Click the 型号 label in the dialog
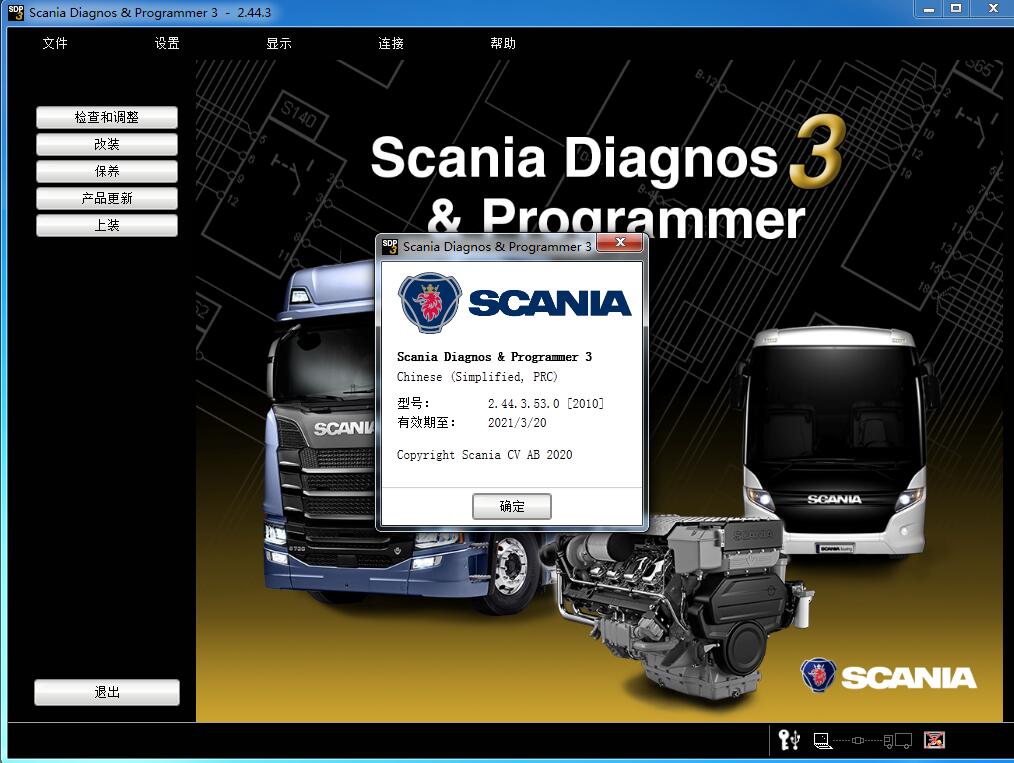This screenshot has height=763, width=1014. click(x=413, y=403)
